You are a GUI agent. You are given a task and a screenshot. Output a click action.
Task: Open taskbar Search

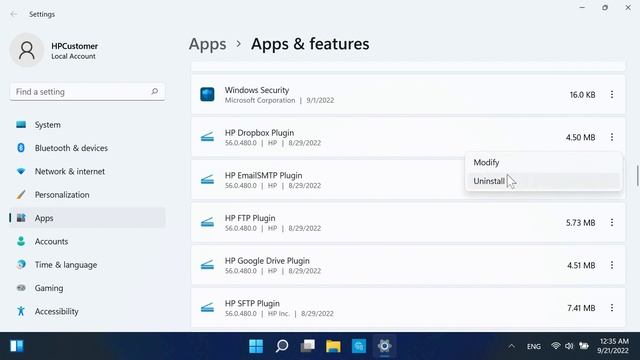(282, 347)
